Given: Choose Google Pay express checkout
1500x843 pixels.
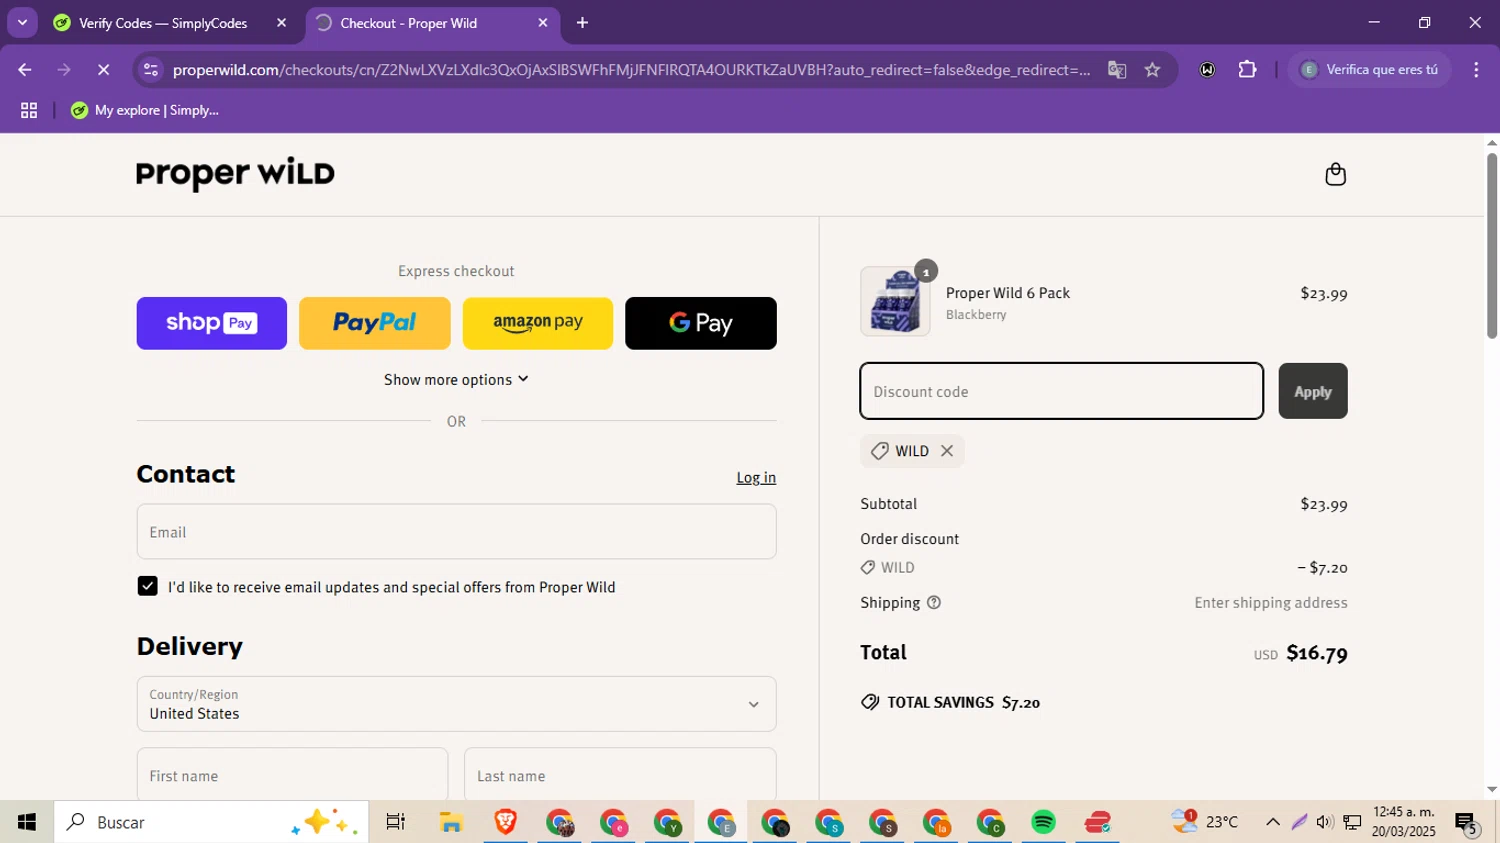Looking at the screenshot, I should coord(701,323).
